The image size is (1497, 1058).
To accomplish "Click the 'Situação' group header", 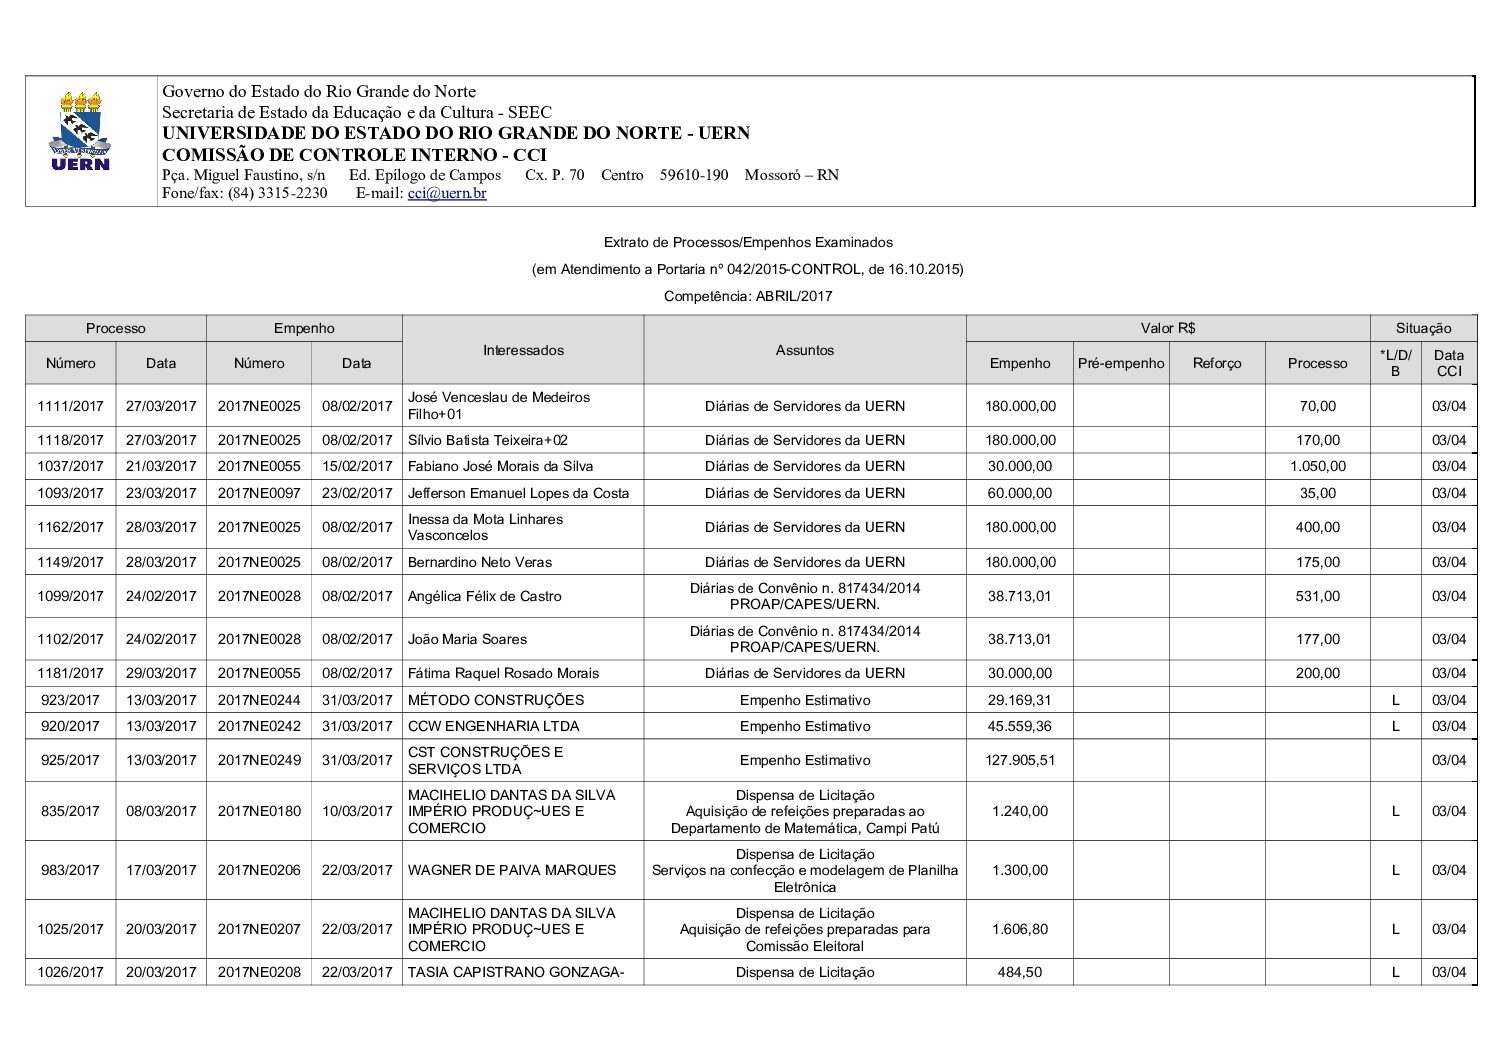I will (1423, 328).
